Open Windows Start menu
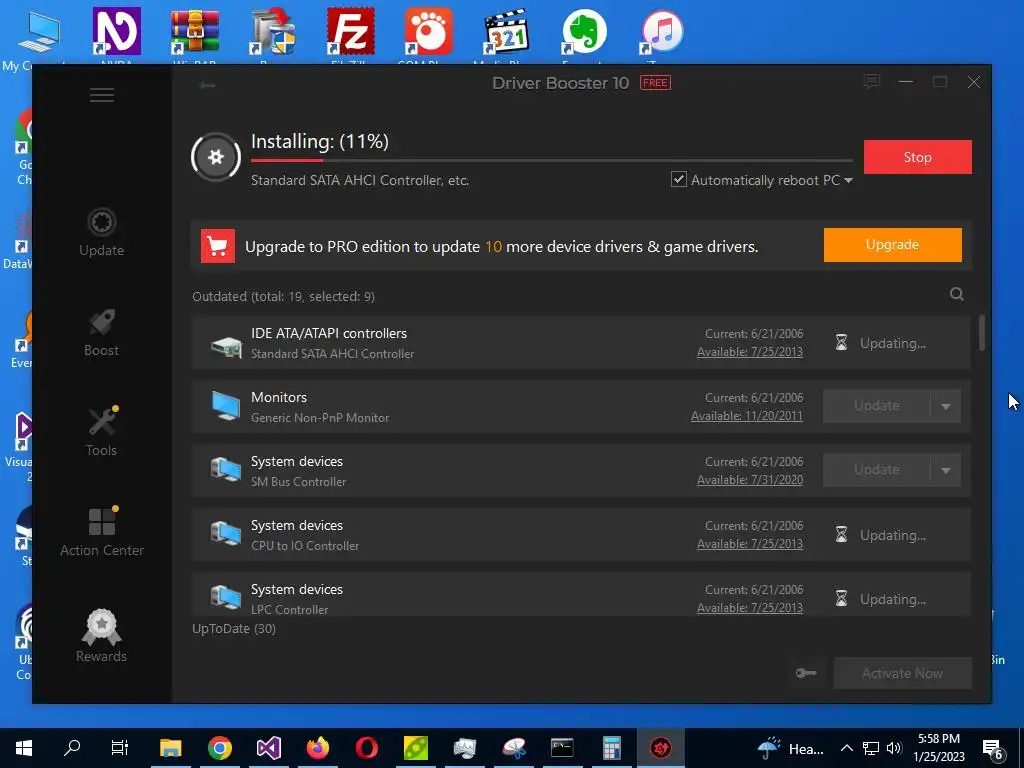 (24, 748)
